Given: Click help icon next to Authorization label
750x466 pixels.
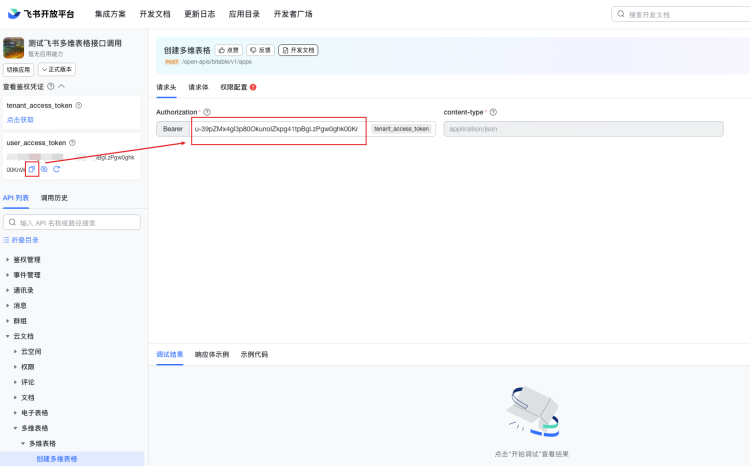Looking at the screenshot, I should (x=207, y=112).
